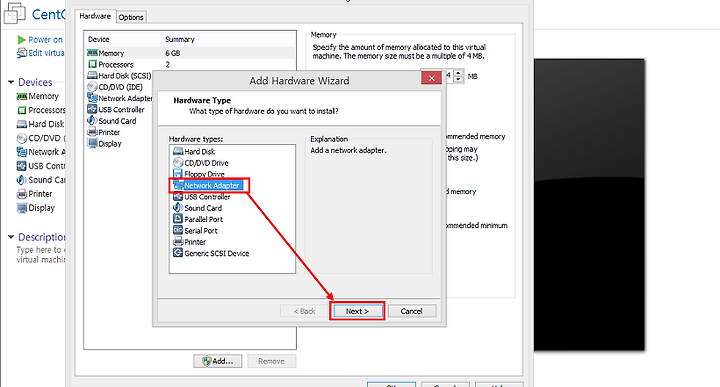Click the Device column header
The height and width of the screenshot is (387, 720).
[x=123, y=39]
